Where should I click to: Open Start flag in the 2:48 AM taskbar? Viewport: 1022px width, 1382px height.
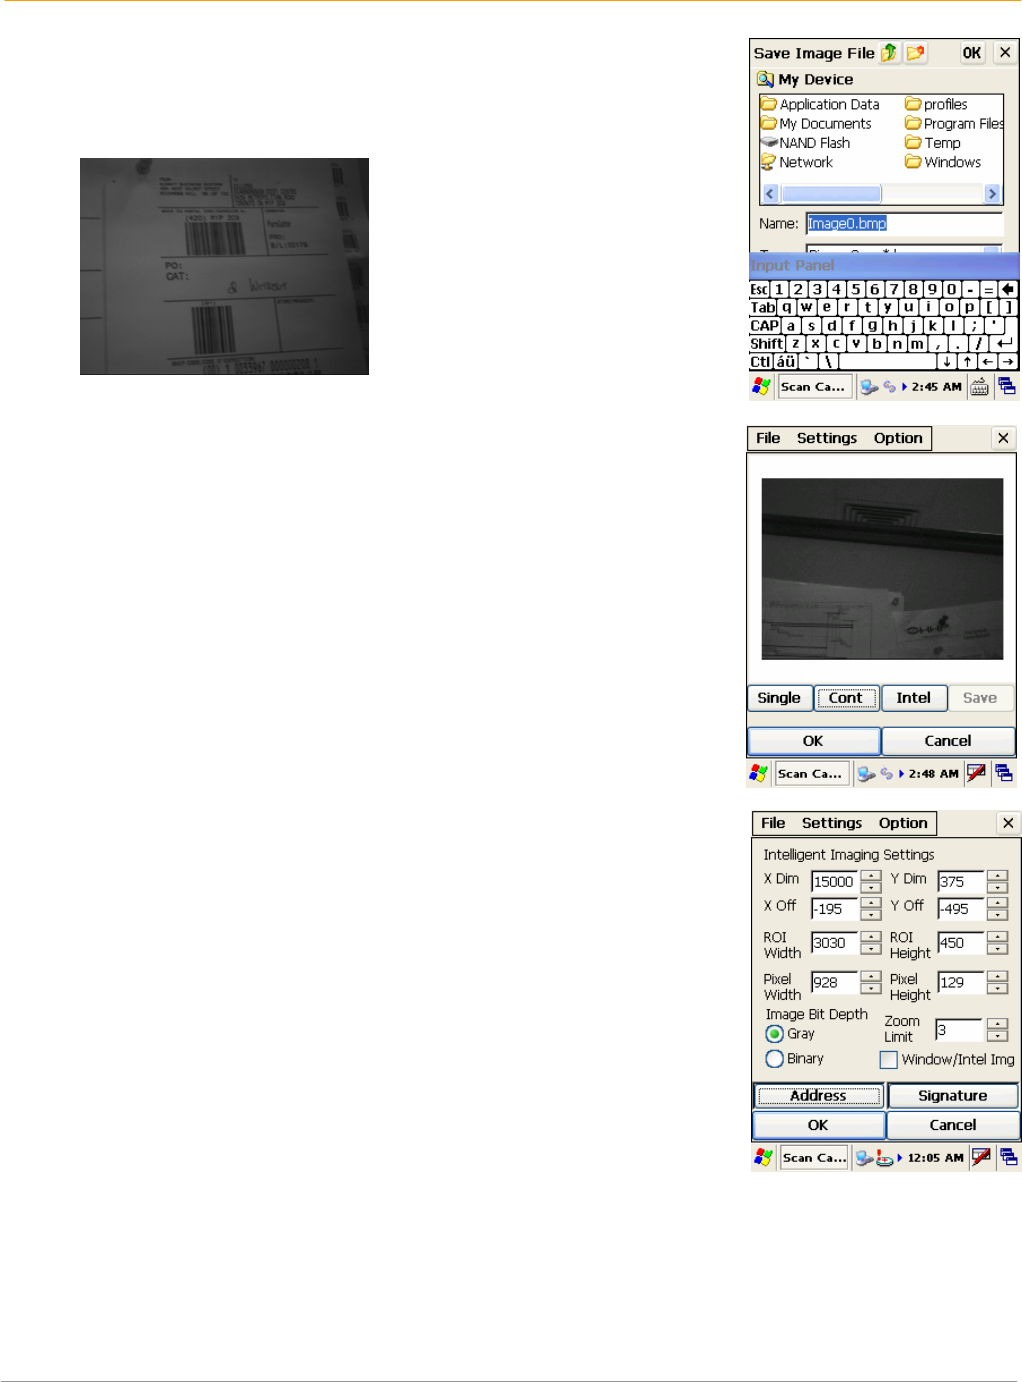[x=759, y=773]
